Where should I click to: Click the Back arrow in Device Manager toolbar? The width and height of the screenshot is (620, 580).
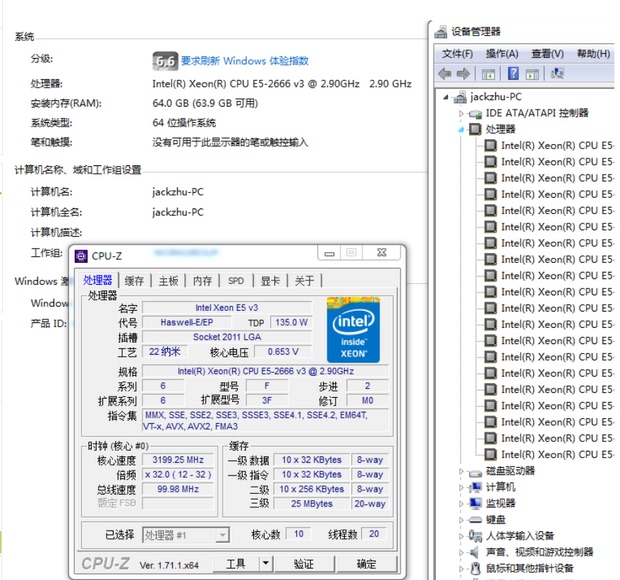point(445,74)
